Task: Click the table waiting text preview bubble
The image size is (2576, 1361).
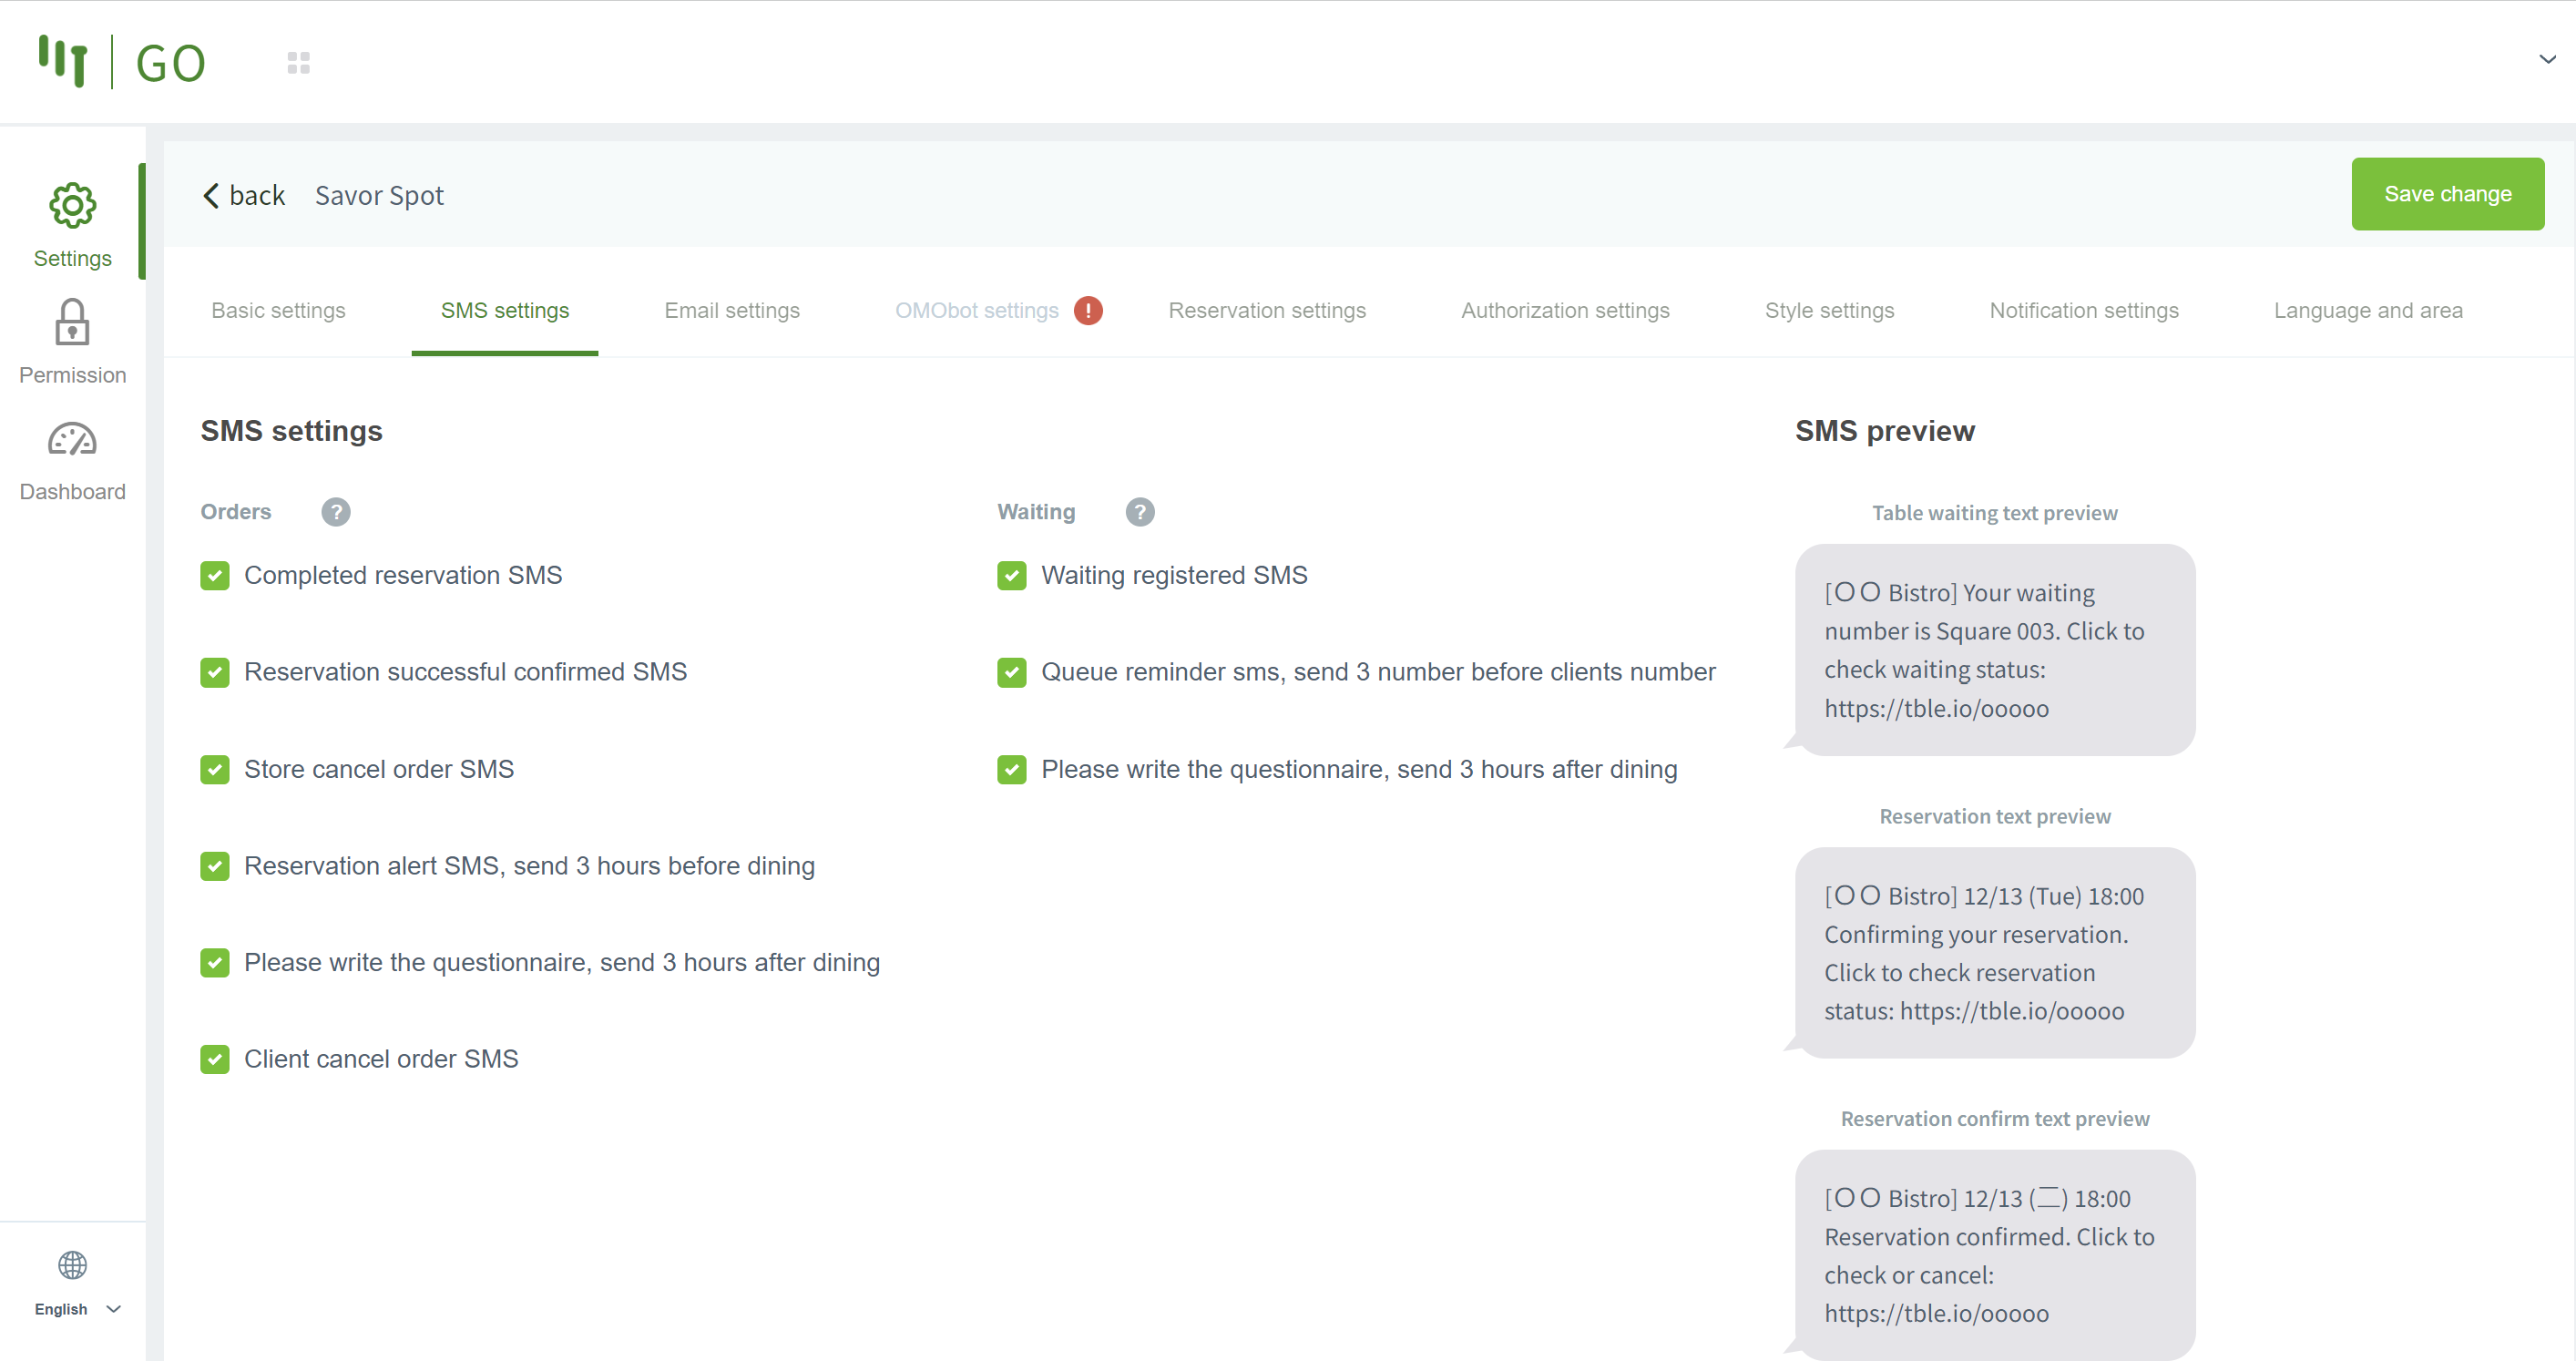Action: pyautogui.click(x=1994, y=650)
